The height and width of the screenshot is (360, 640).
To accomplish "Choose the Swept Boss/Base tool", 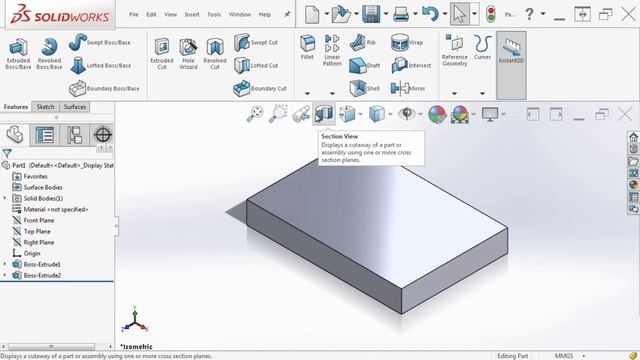I will tap(99, 42).
